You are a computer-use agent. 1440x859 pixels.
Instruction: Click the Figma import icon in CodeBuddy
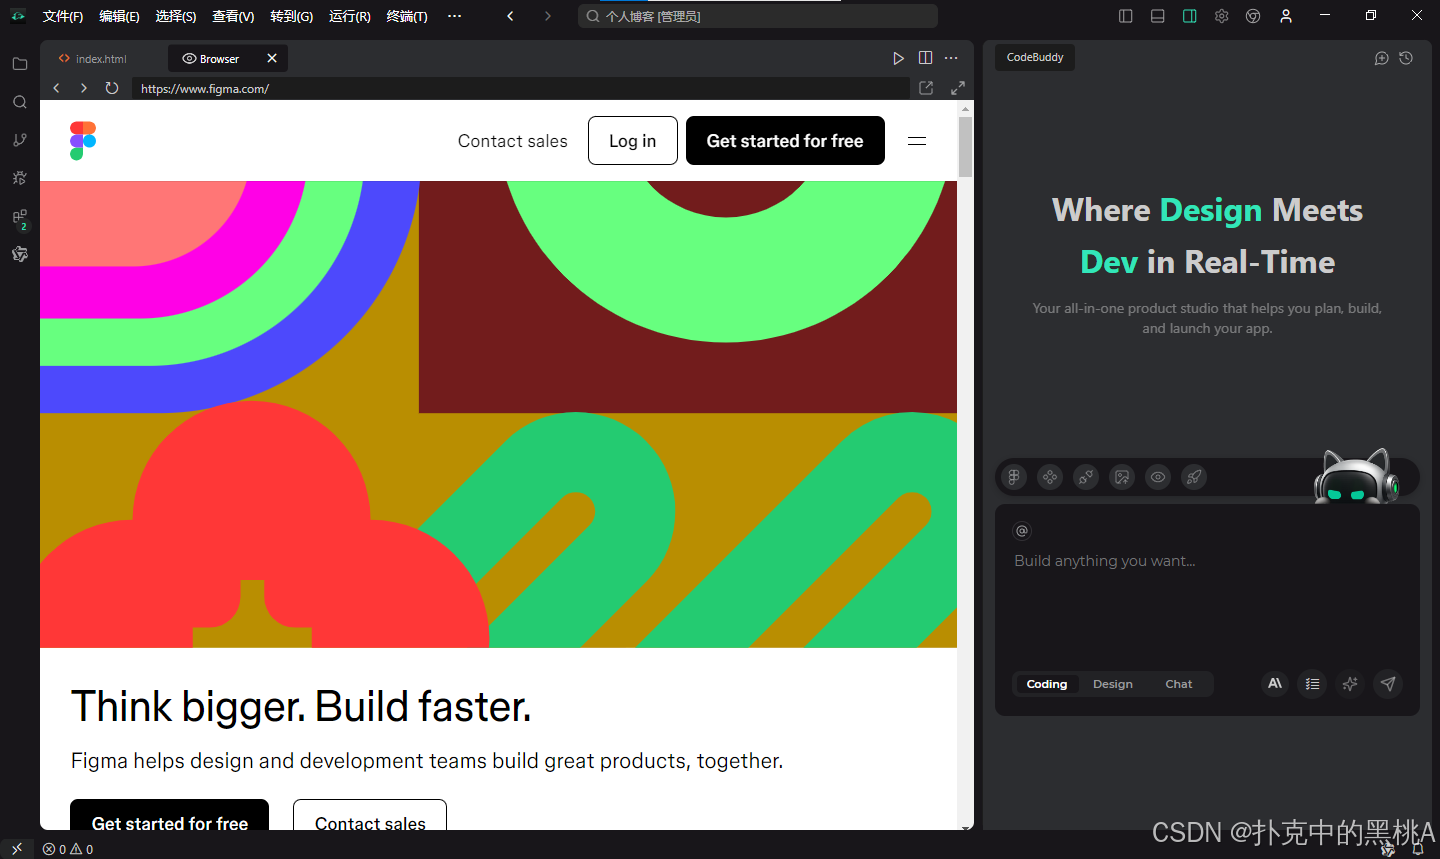coord(1014,477)
